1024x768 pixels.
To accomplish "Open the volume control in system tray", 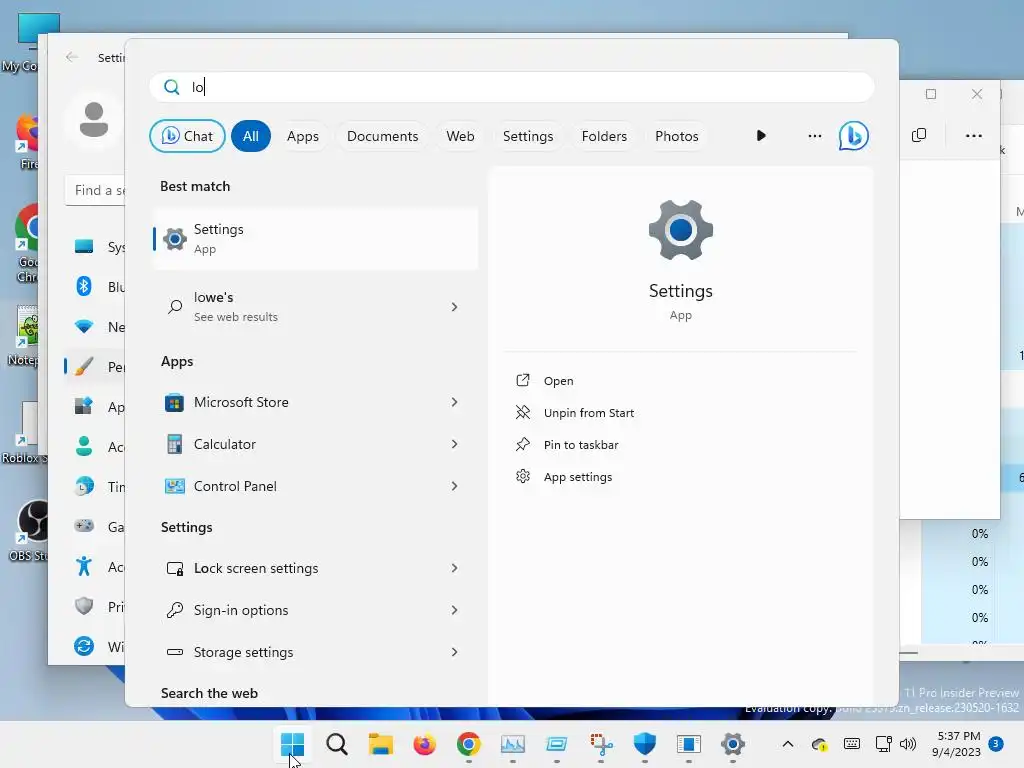I will (x=908, y=744).
